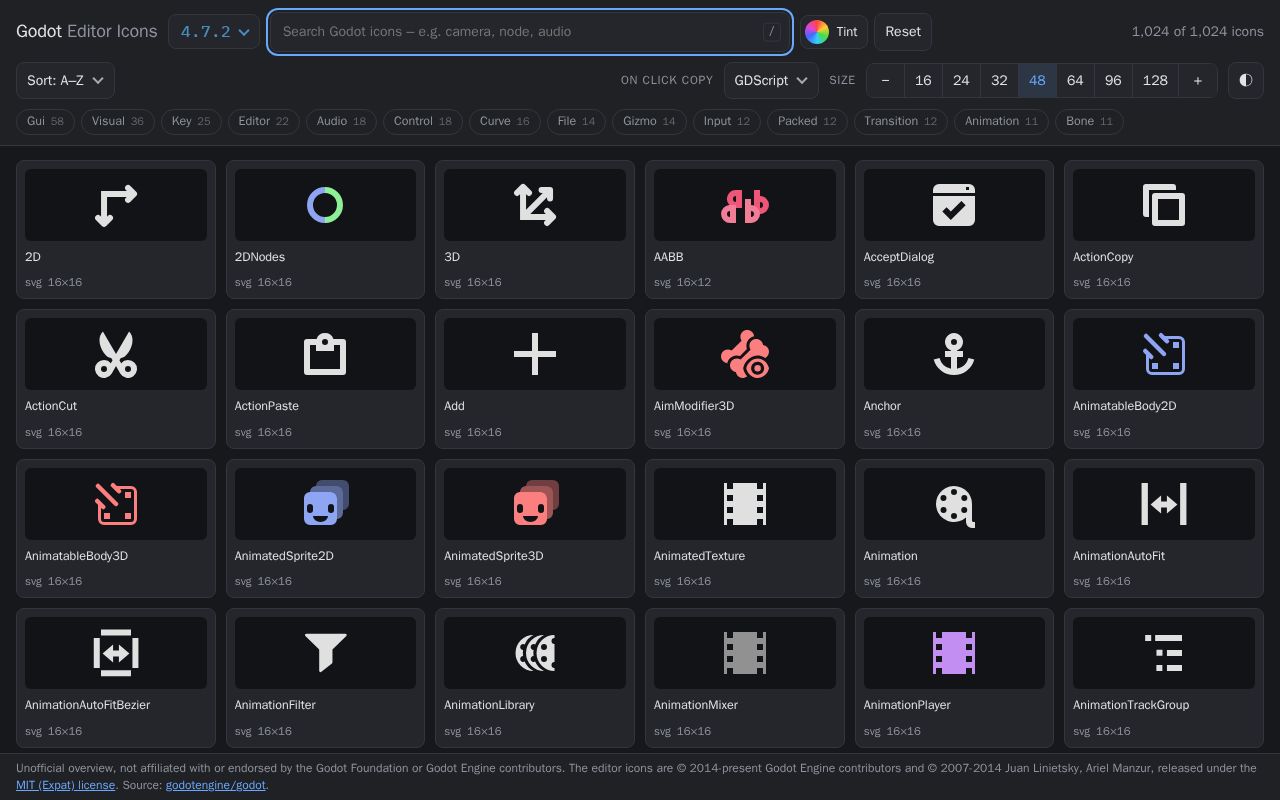Open the Sort: A–Z dropdown
This screenshot has width=1280, height=800.
point(65,80)
